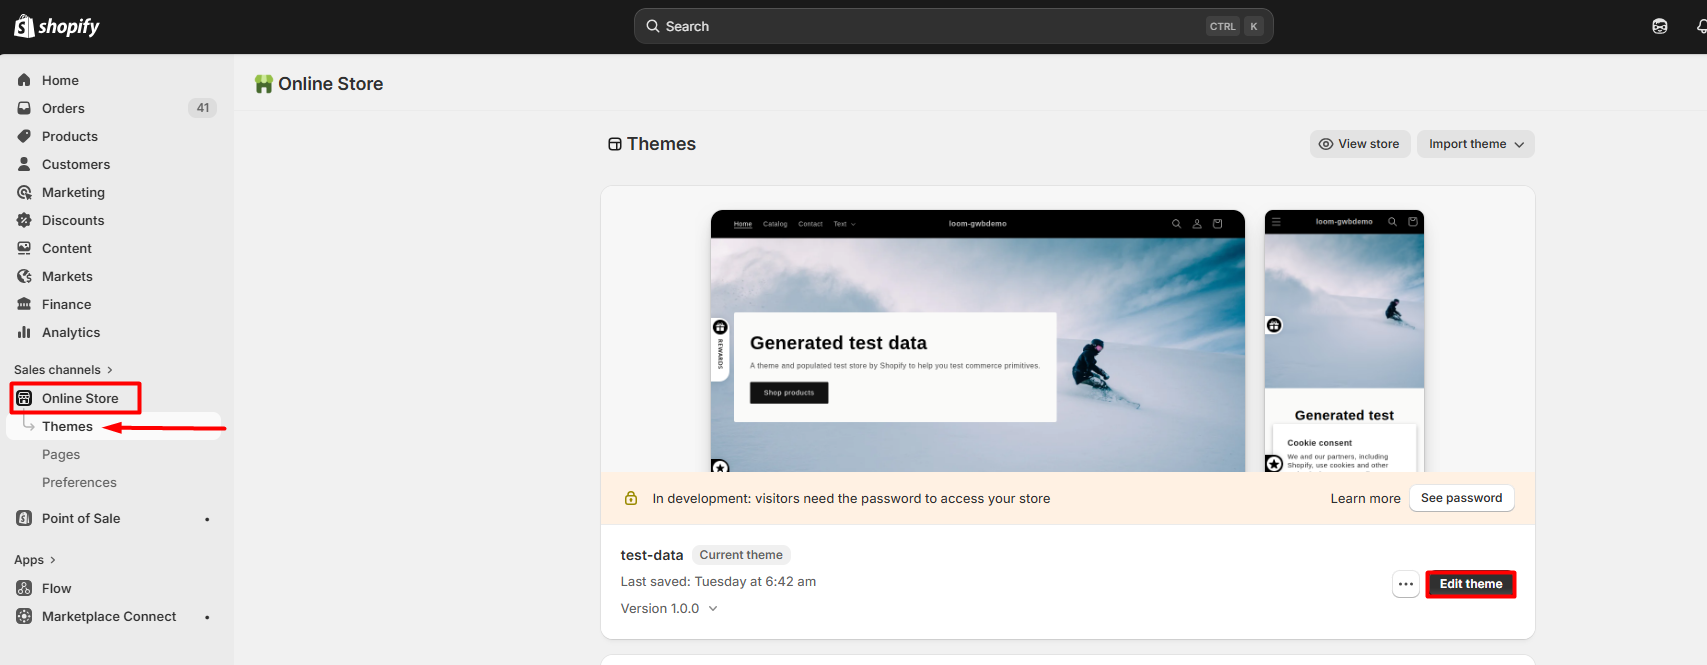Click the Edit theme button
This screenshot has width=1707, height=665.
(1470, 584)
